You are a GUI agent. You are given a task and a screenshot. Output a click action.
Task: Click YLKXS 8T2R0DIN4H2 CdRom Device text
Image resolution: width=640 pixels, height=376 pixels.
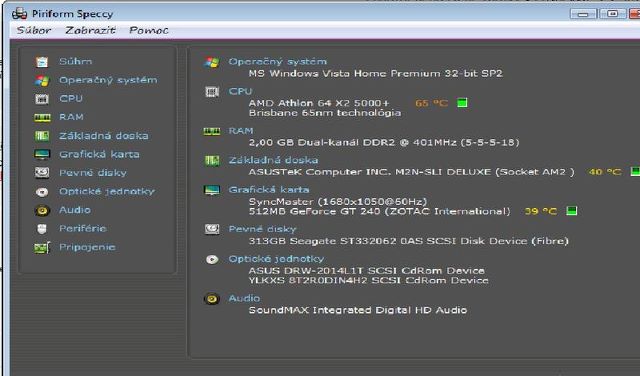pyautogui.click(x=369, y=280)
